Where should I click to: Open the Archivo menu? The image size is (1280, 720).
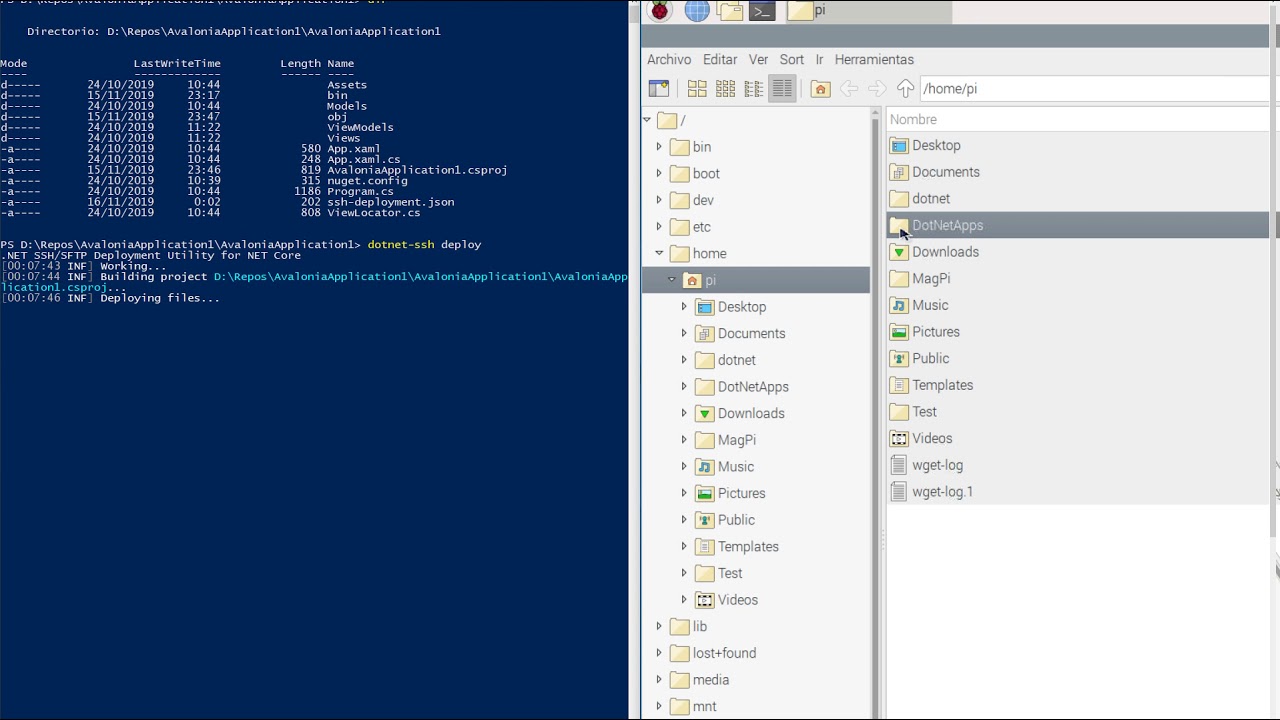click(x=669, y=59)
